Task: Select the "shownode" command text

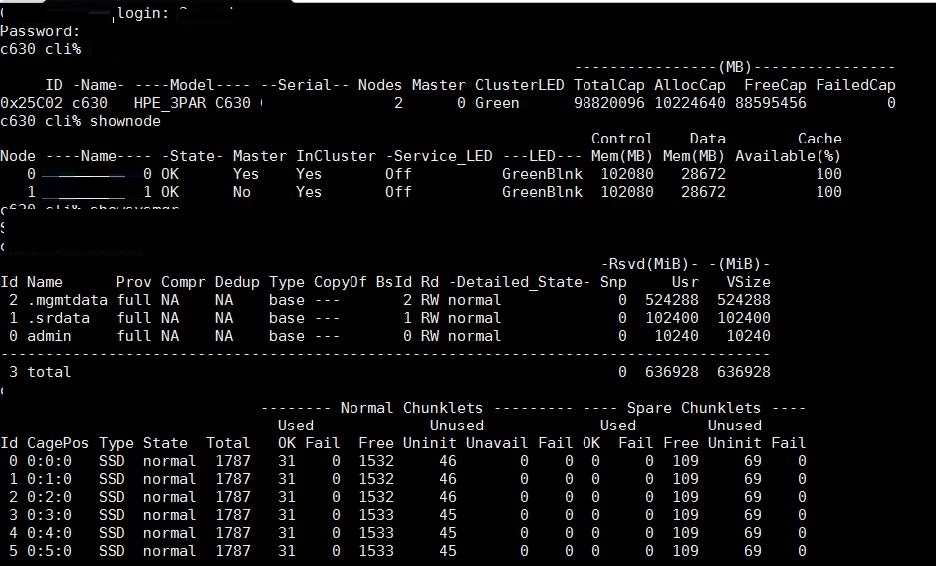Action: pos(125,121)
